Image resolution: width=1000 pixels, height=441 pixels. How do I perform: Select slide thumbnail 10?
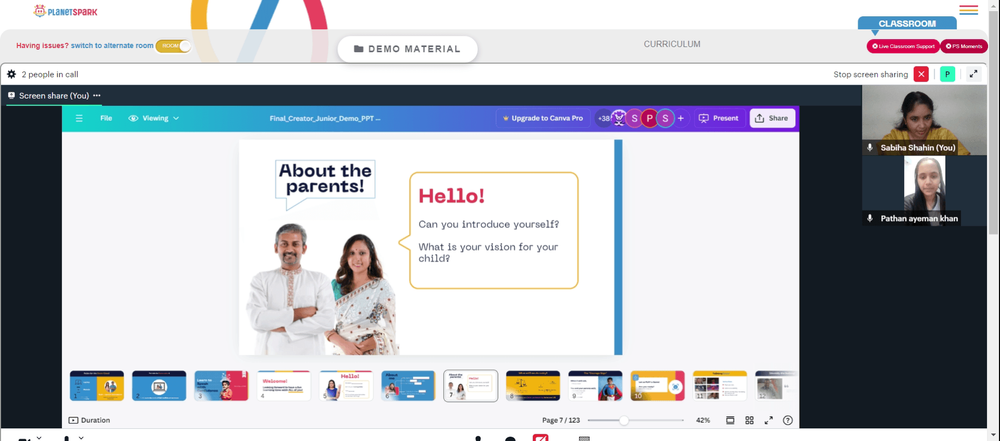click(658, 385)
